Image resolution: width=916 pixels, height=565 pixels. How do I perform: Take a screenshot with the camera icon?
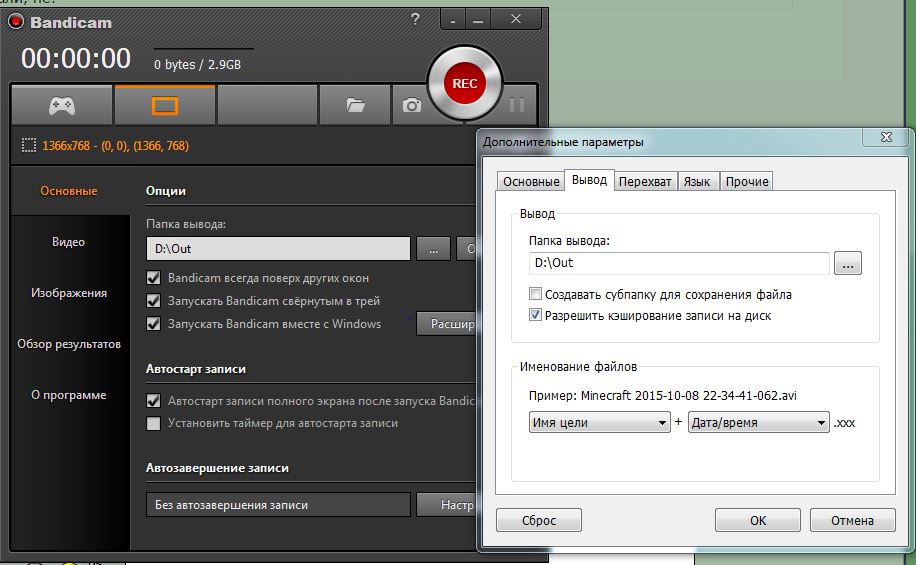(411, 105)
